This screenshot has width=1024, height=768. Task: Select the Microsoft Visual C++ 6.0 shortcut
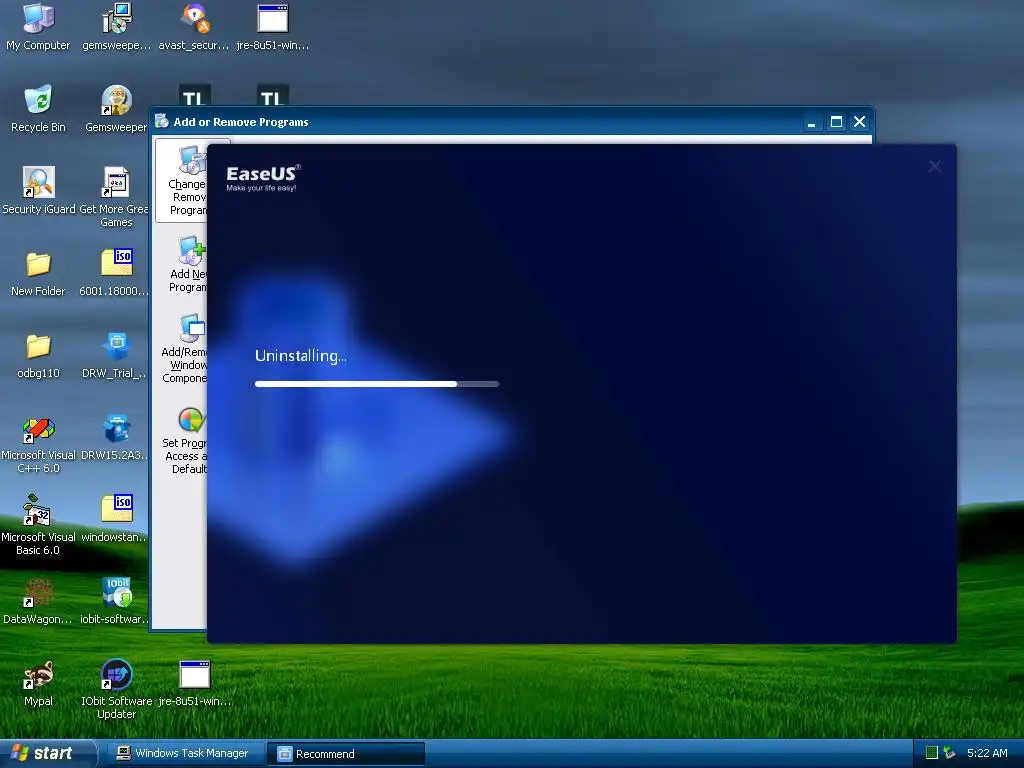[x=39, y=445]
